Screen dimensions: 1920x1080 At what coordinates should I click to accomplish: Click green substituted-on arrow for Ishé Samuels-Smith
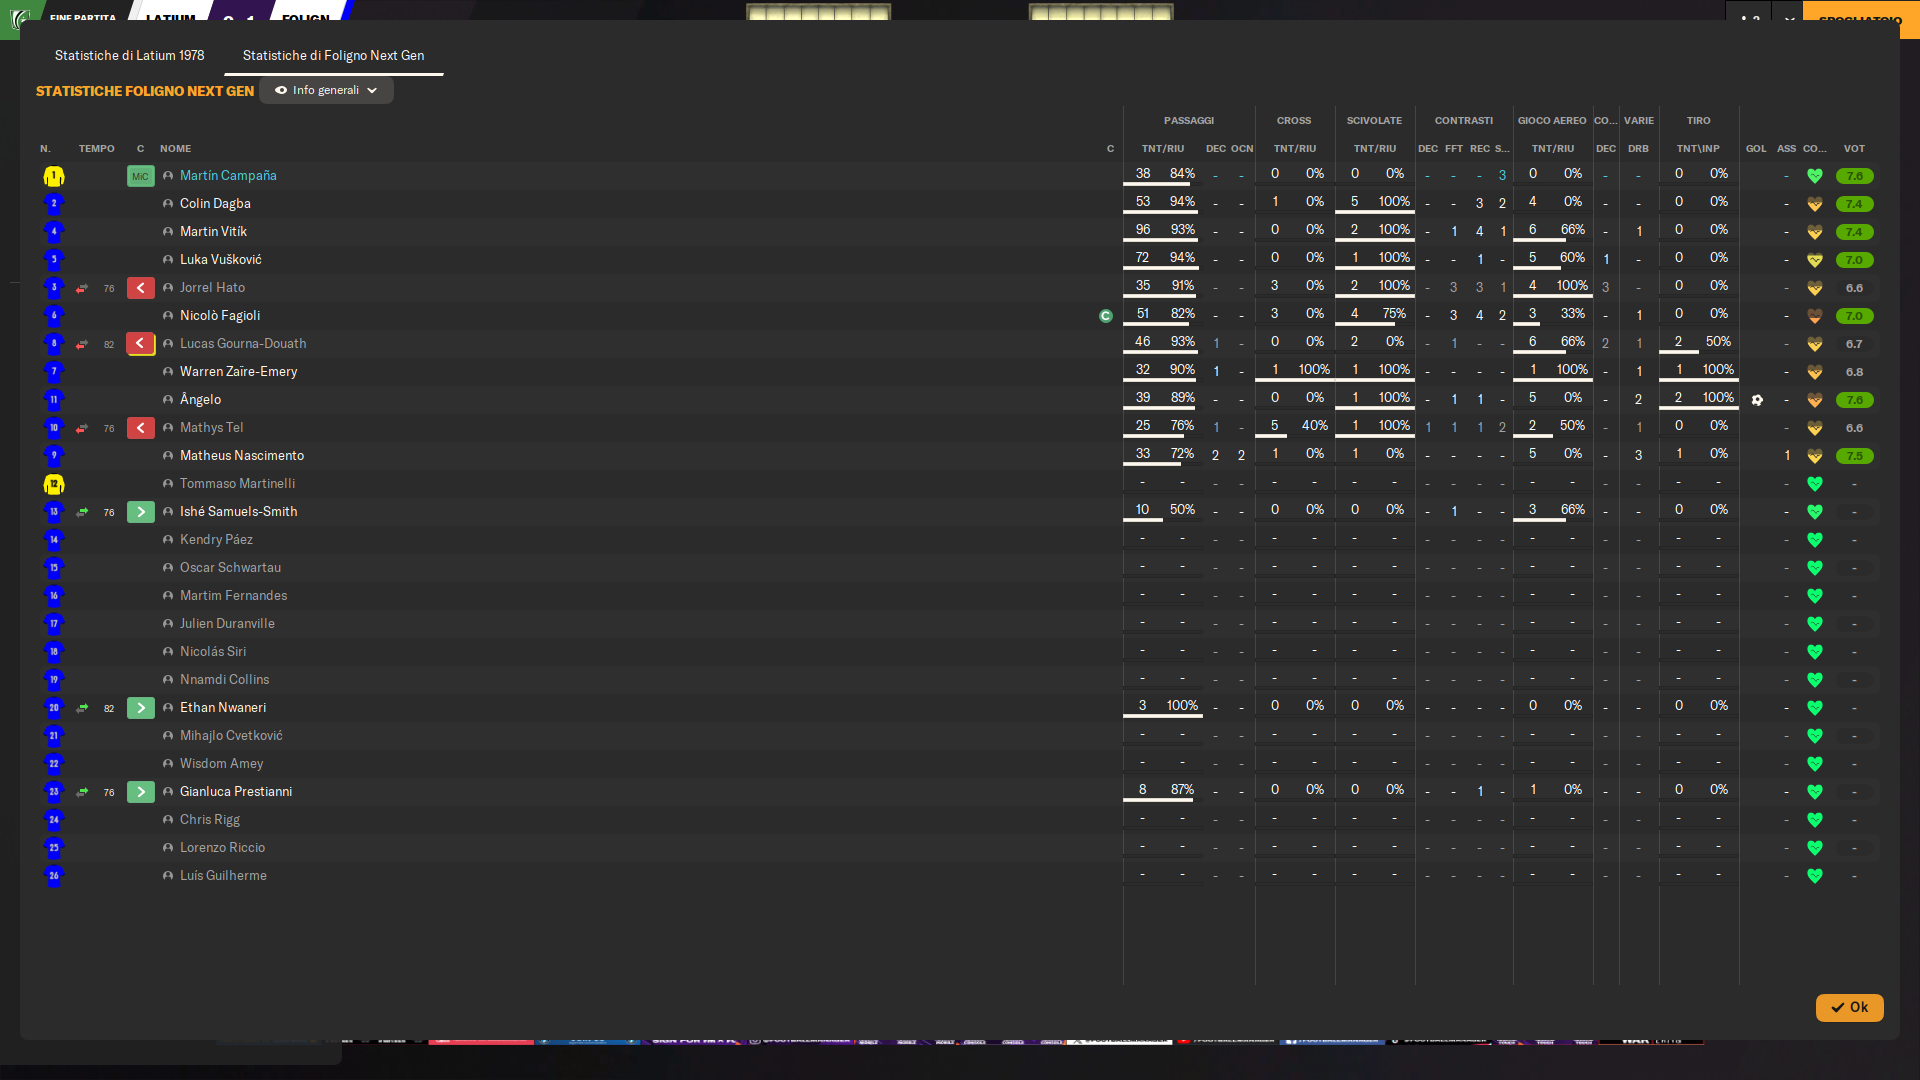coord(141,512)
